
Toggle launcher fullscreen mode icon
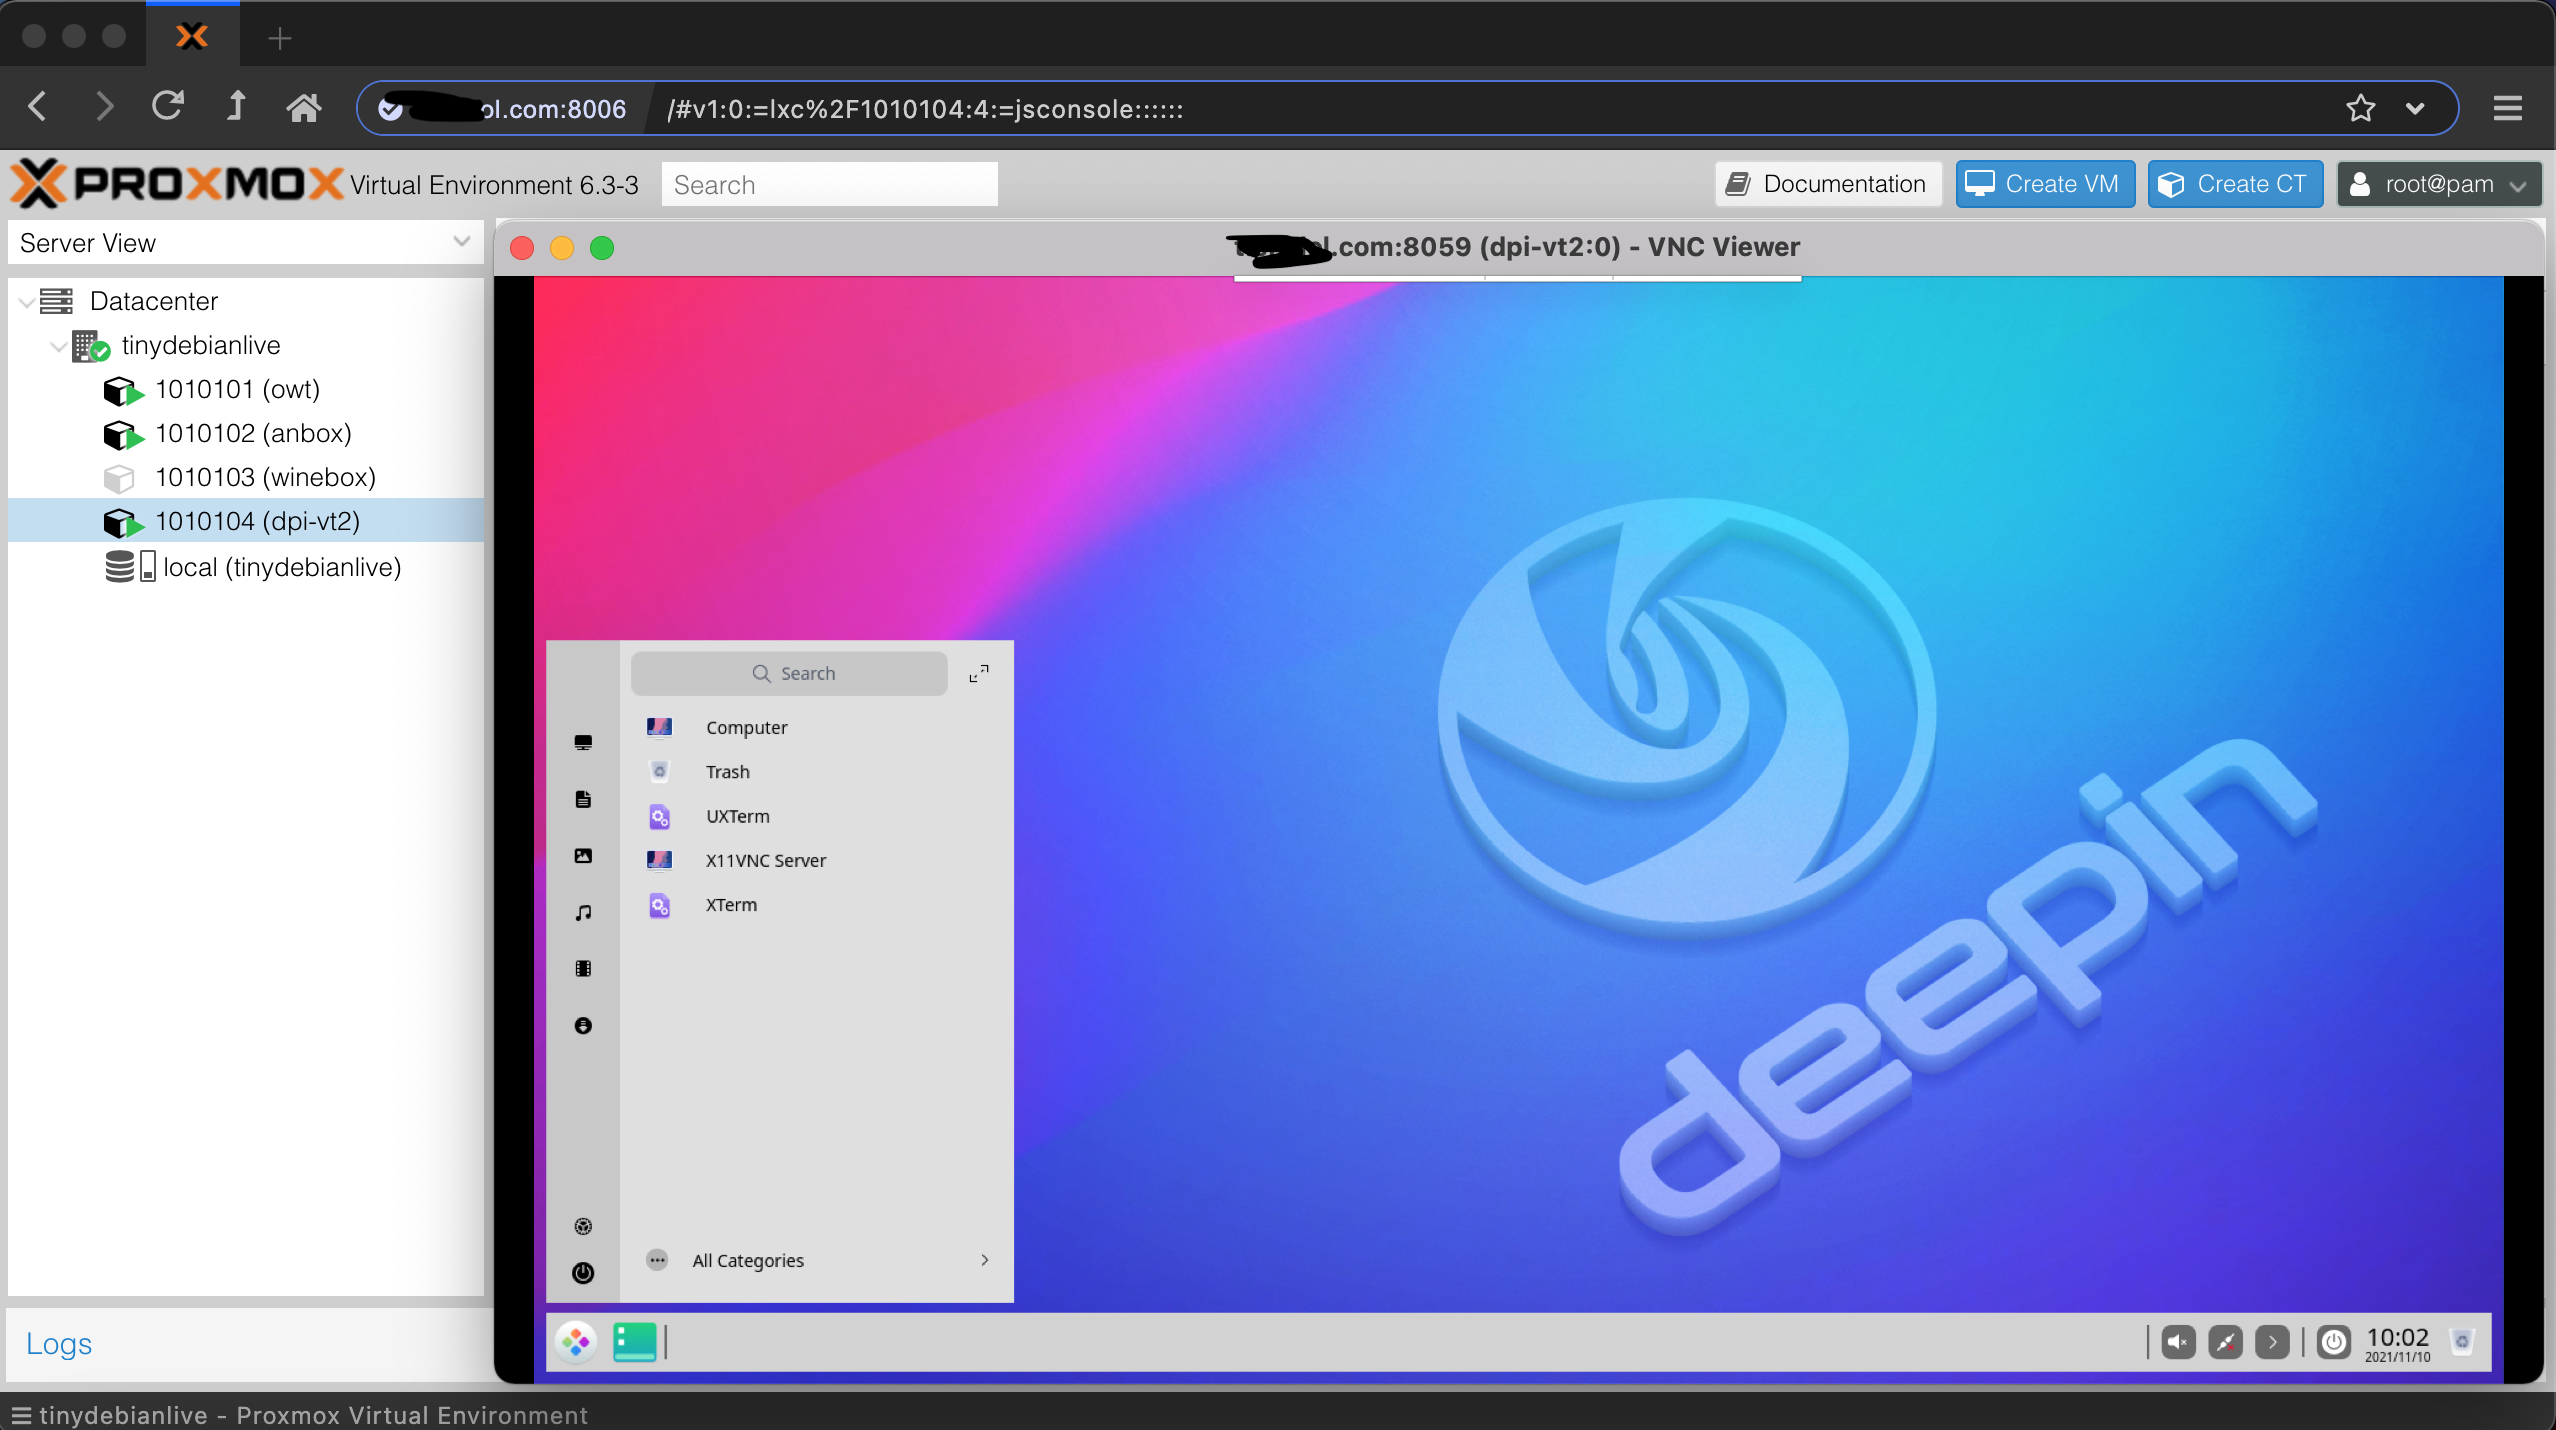pyautogui.click(x=979, y=674)
